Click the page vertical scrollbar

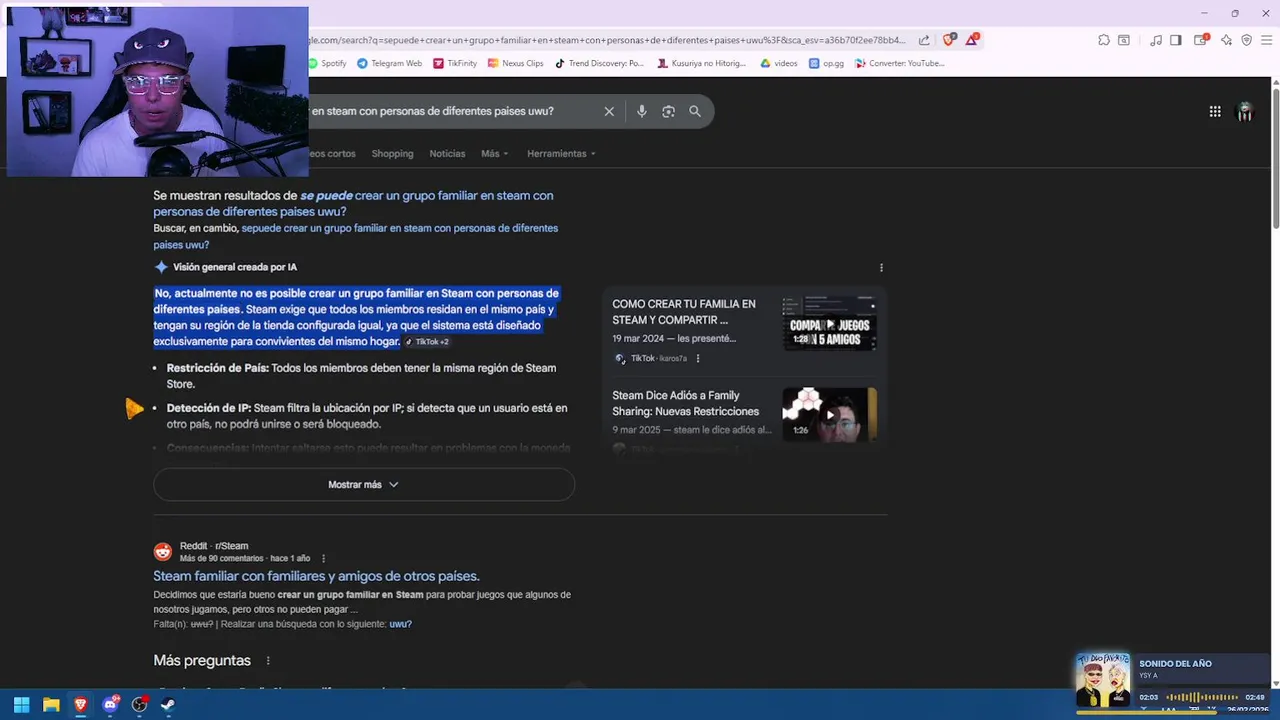pos(1275,160)
